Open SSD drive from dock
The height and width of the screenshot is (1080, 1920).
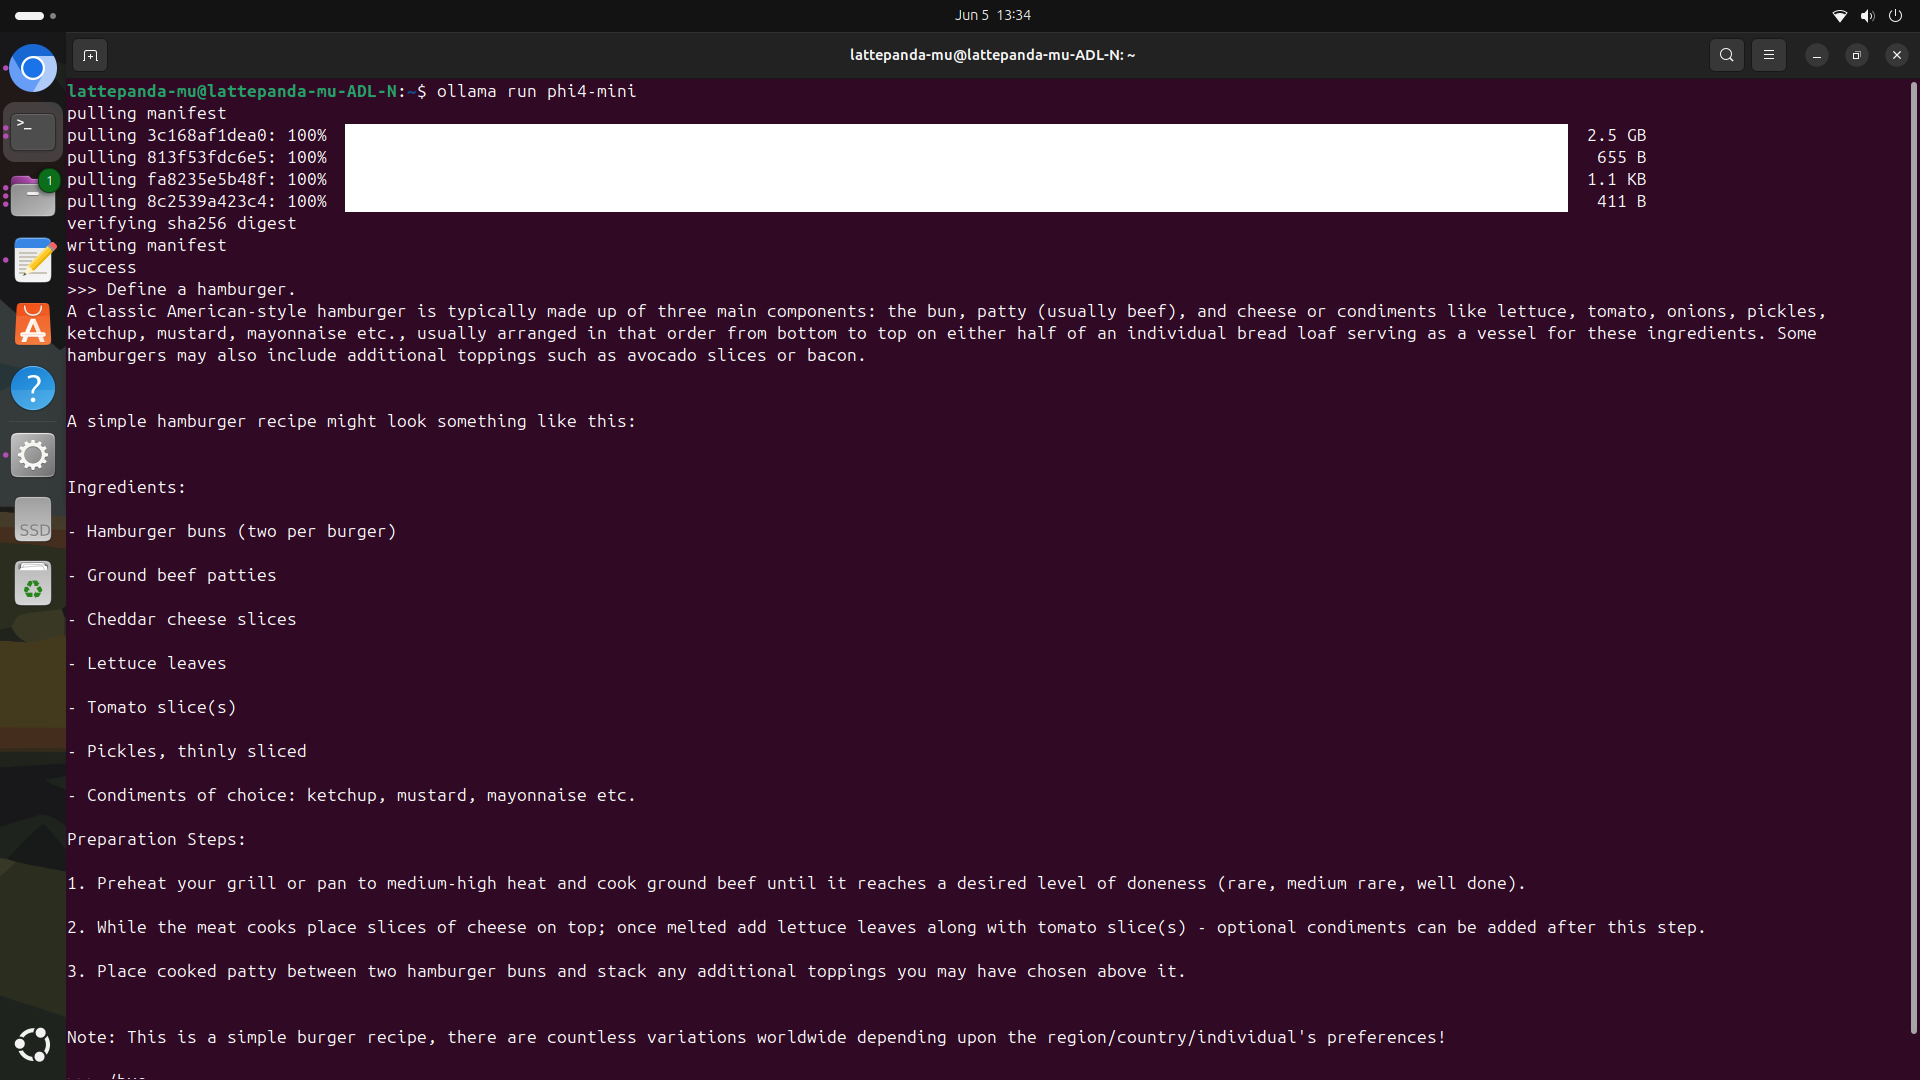(33, 520)
